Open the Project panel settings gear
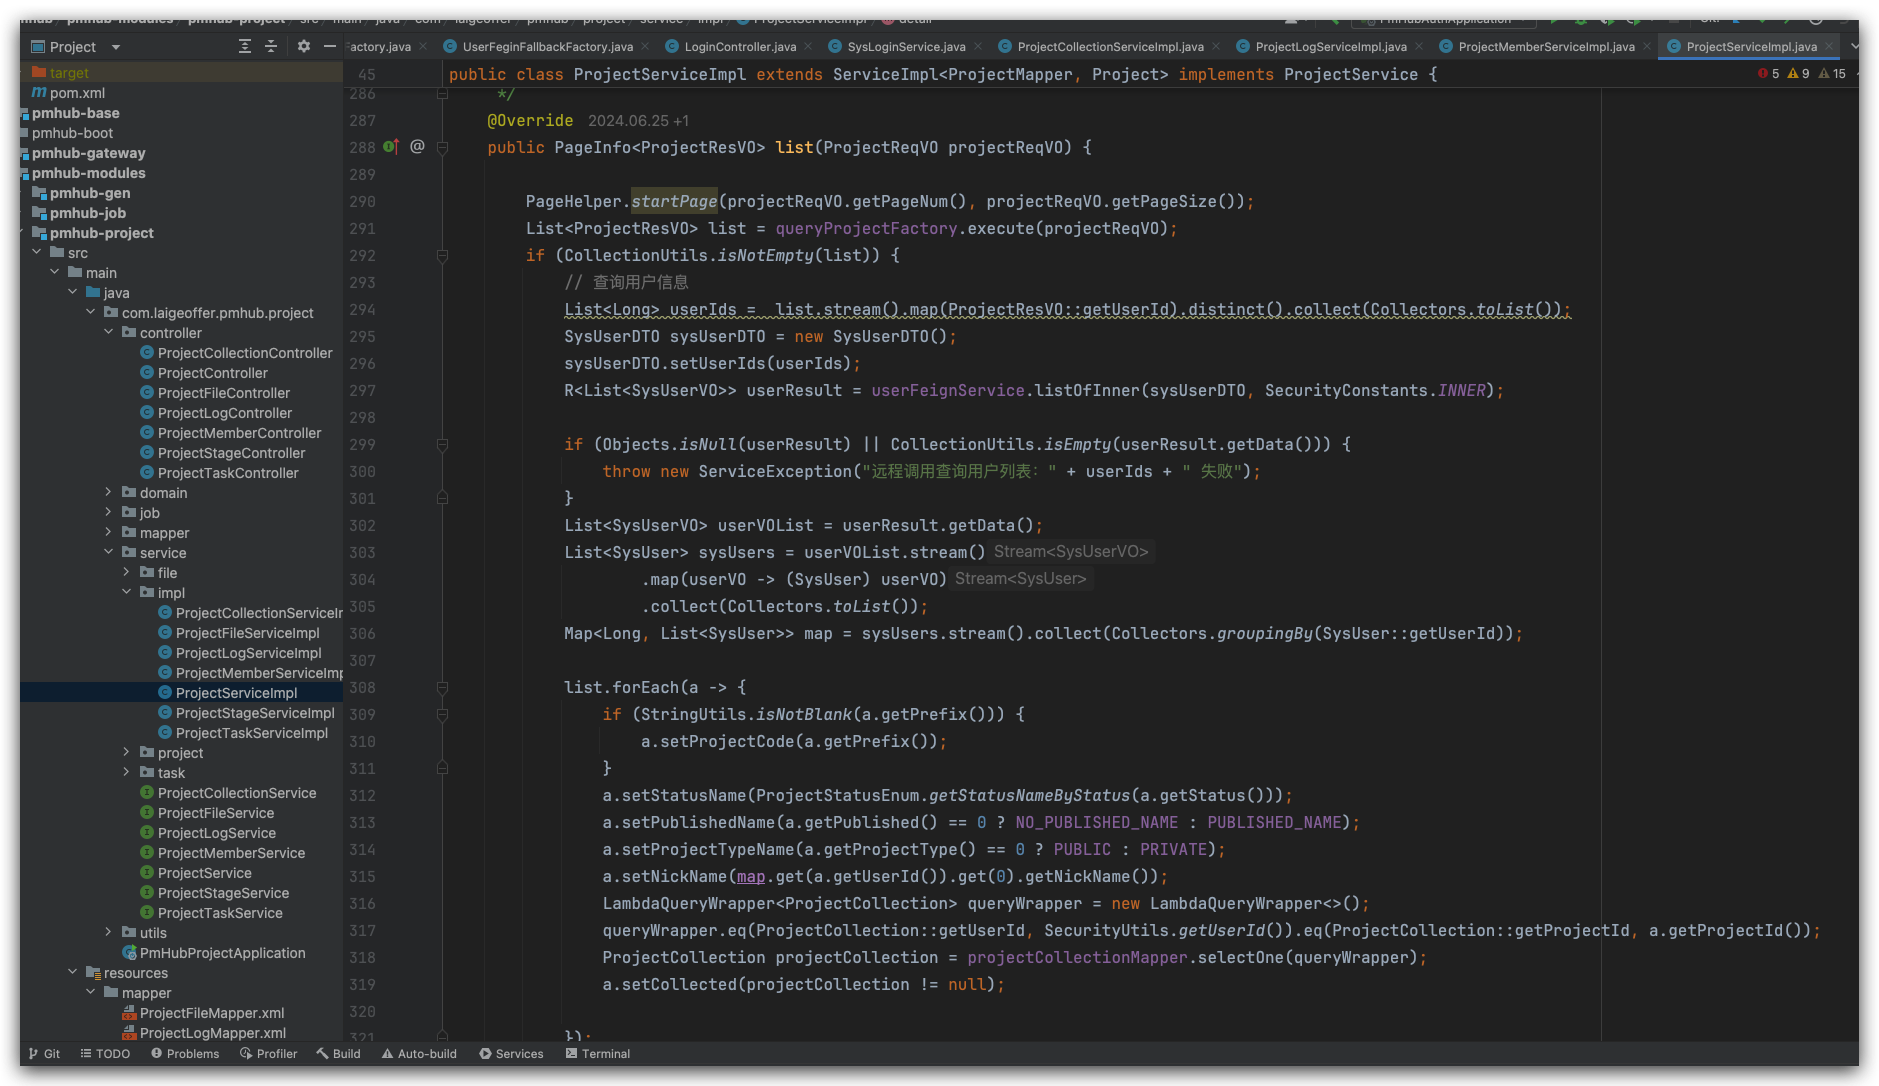 (304, 47)
